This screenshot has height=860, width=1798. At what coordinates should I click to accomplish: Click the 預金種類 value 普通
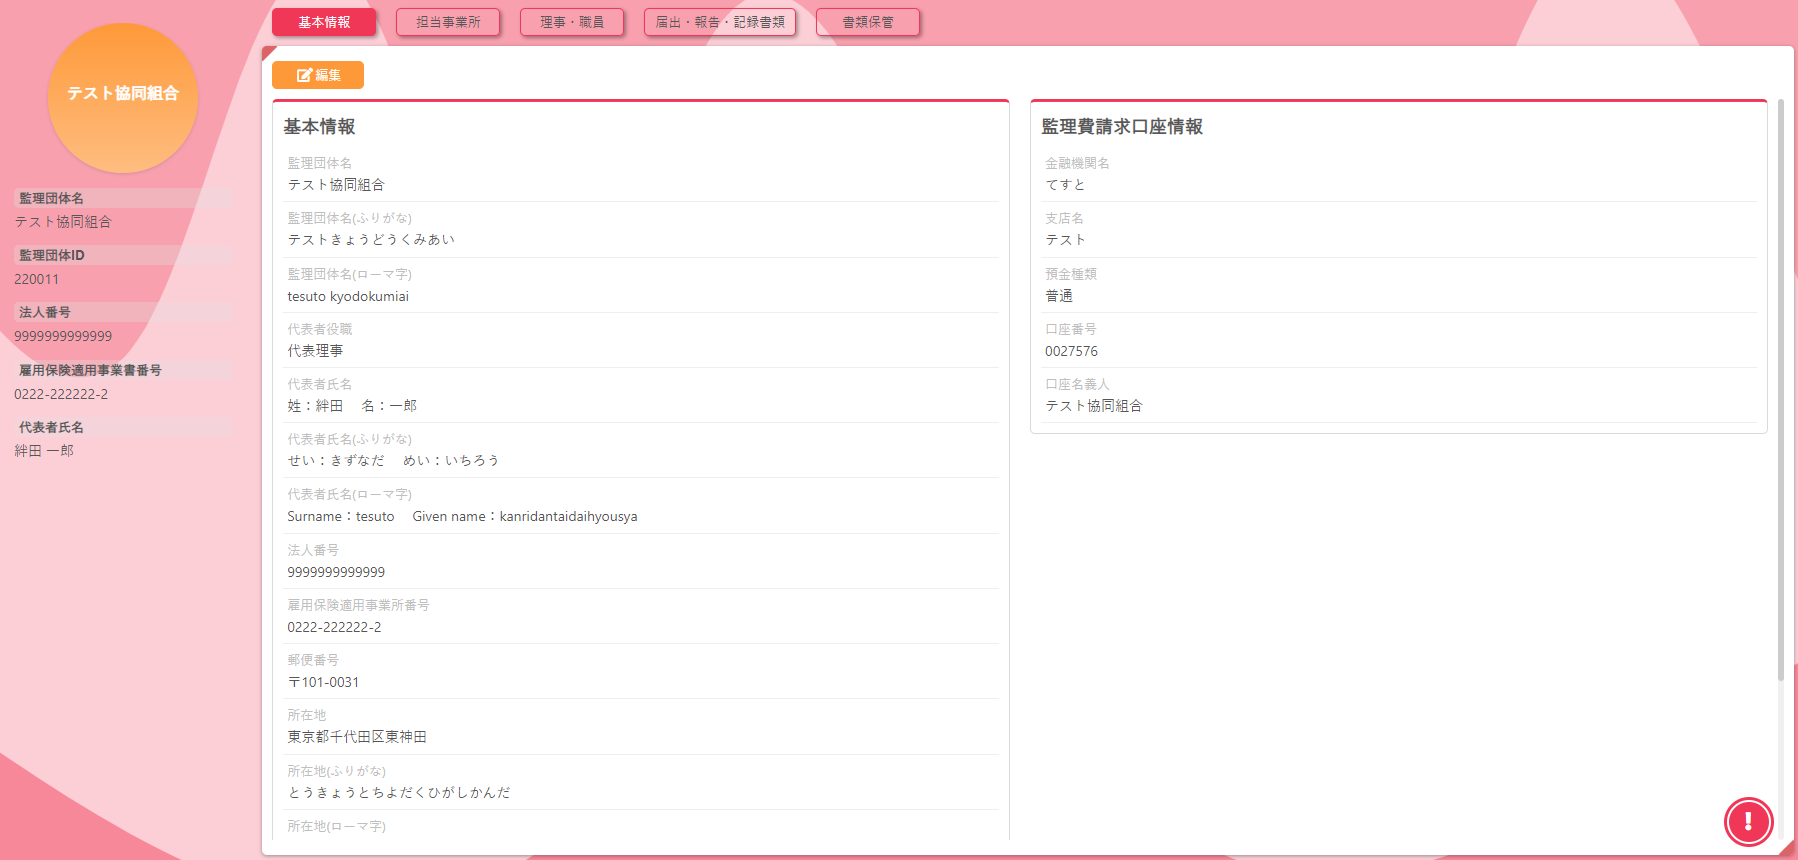coord(1059,296)
